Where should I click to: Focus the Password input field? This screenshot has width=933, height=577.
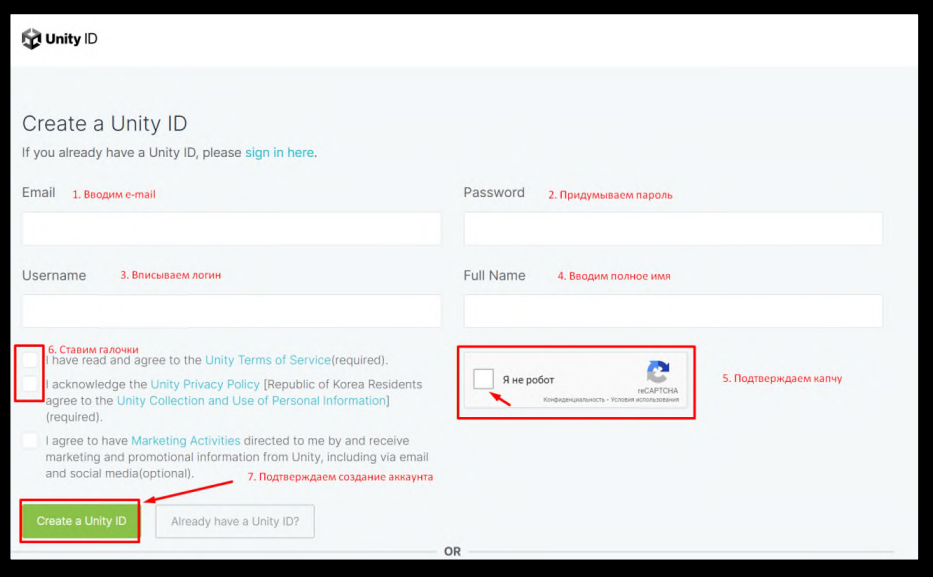pyautogui.click(x=673, y=228)
